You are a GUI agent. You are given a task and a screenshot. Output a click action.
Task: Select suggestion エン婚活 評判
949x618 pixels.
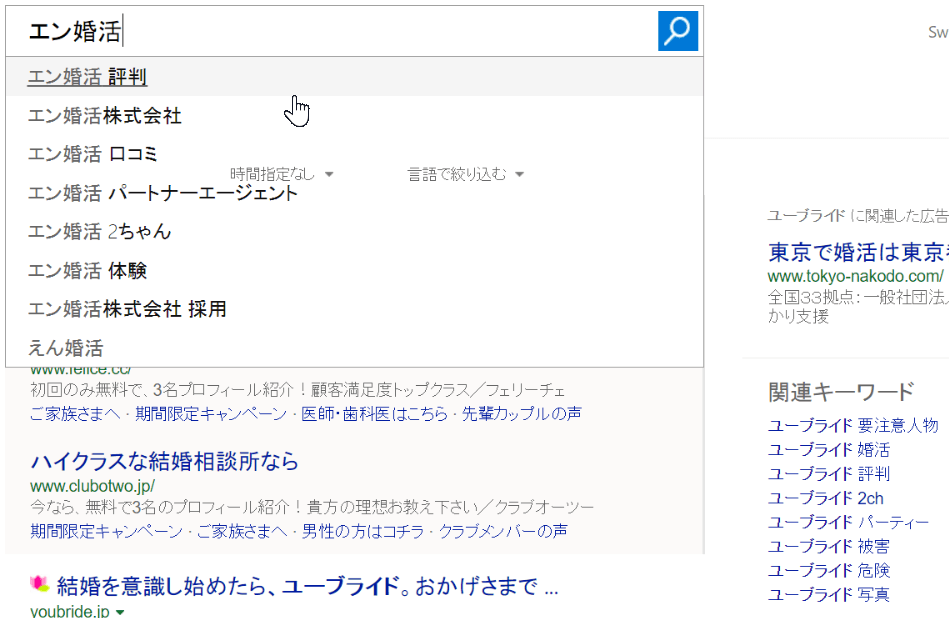coord(88,77)
